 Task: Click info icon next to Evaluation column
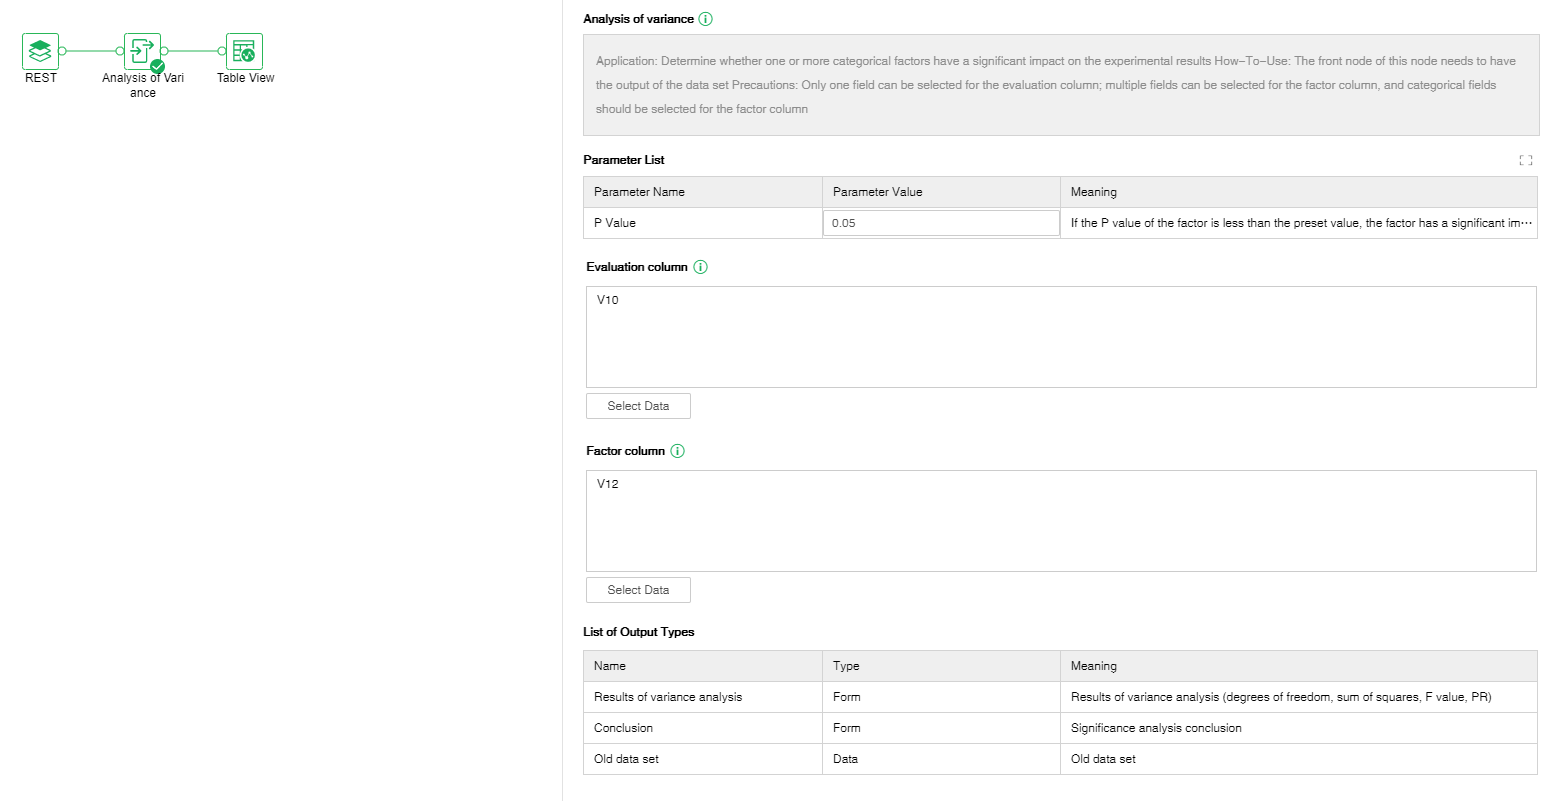coord(700,267)
